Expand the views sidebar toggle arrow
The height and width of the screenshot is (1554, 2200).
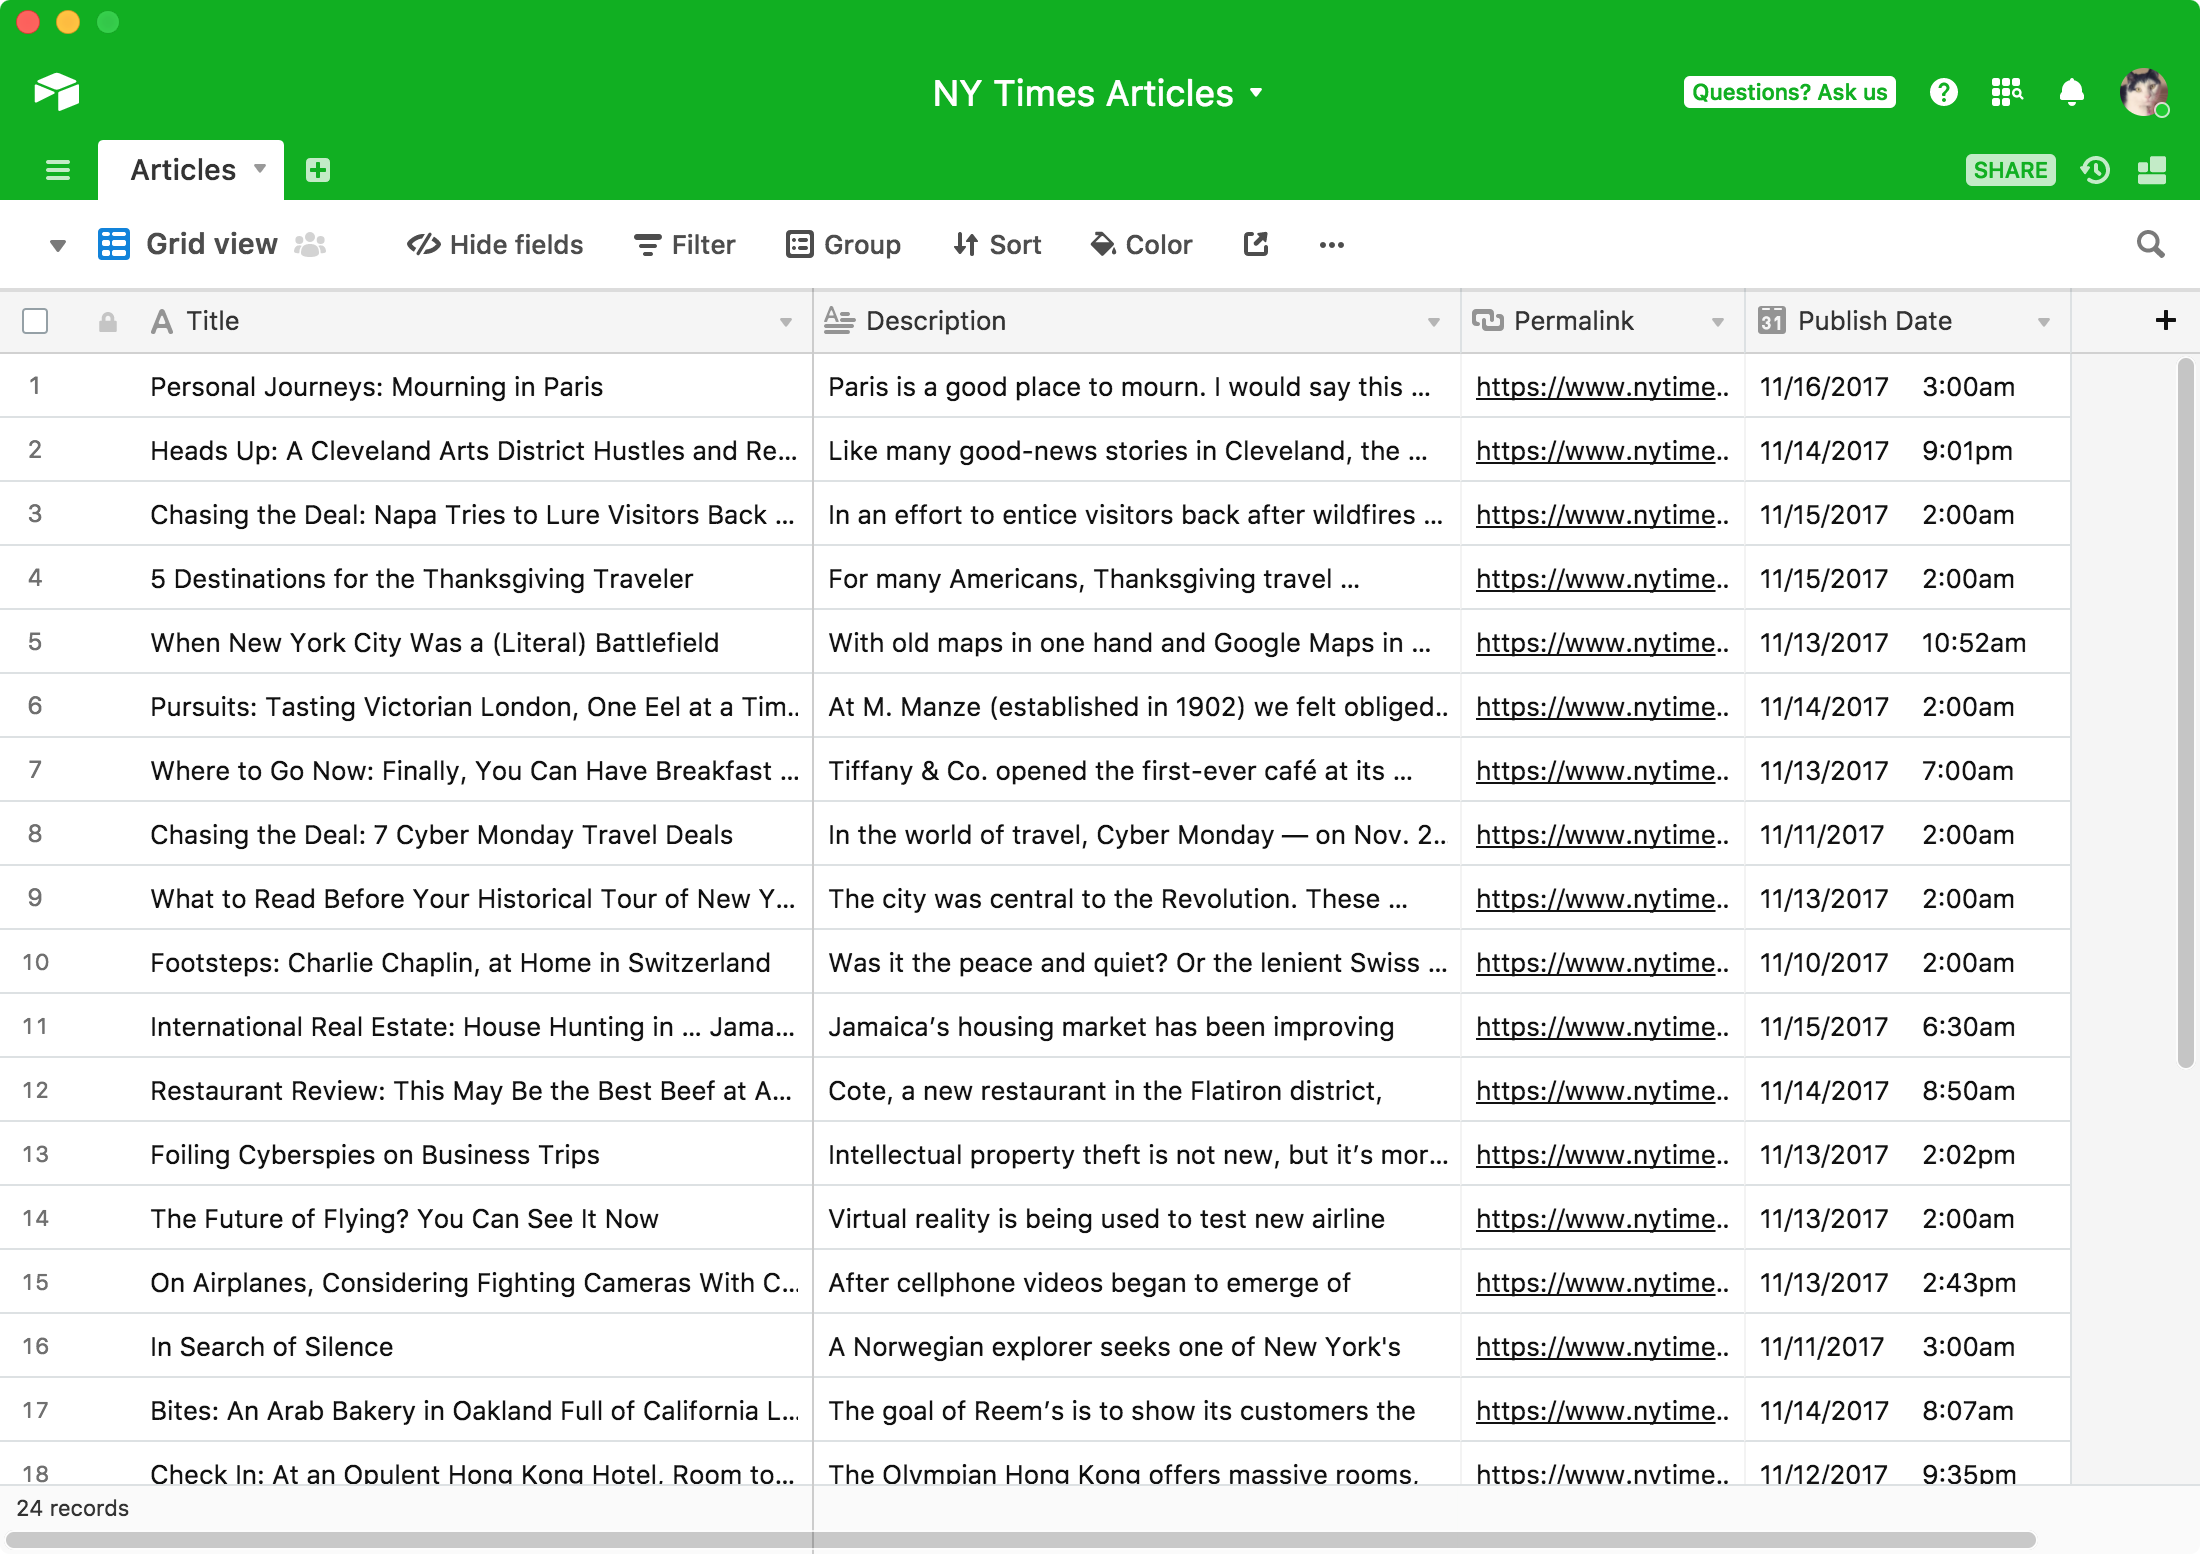tap(58, 246)
